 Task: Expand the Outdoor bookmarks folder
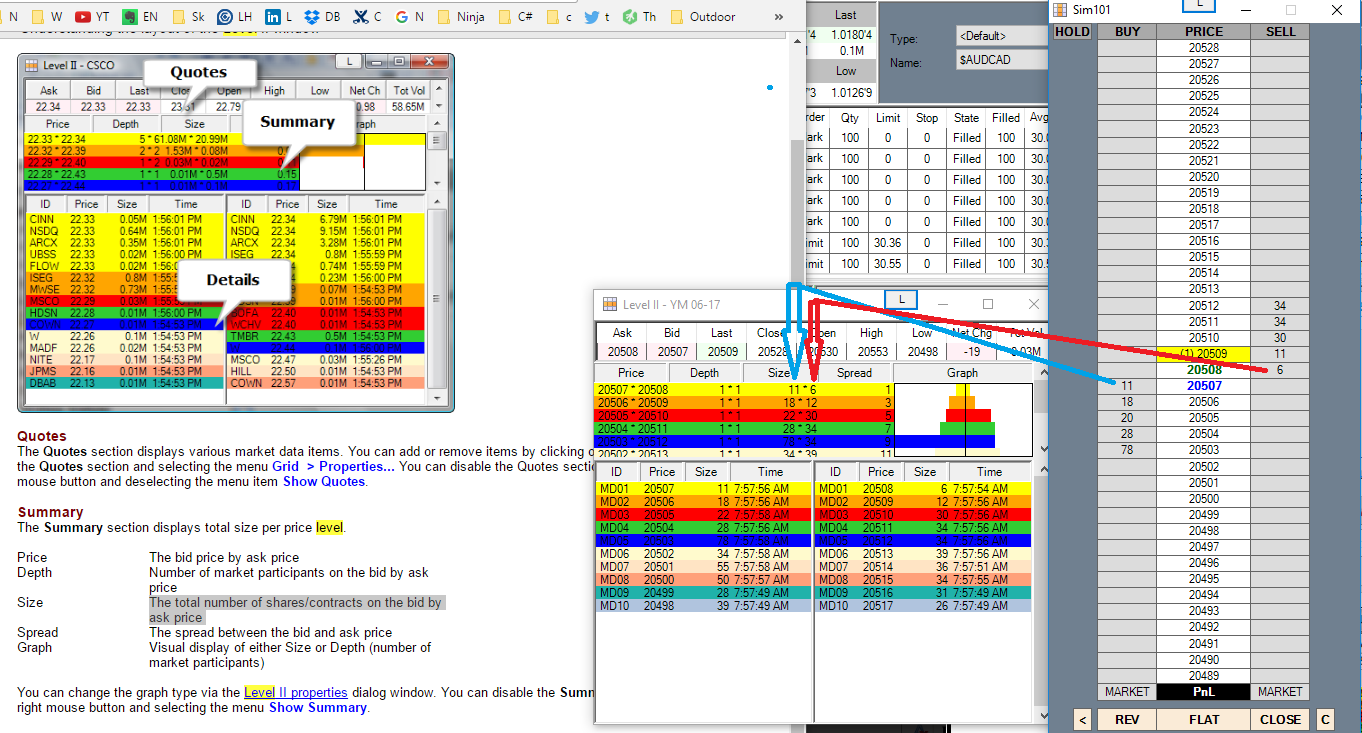tap(701, 16)
